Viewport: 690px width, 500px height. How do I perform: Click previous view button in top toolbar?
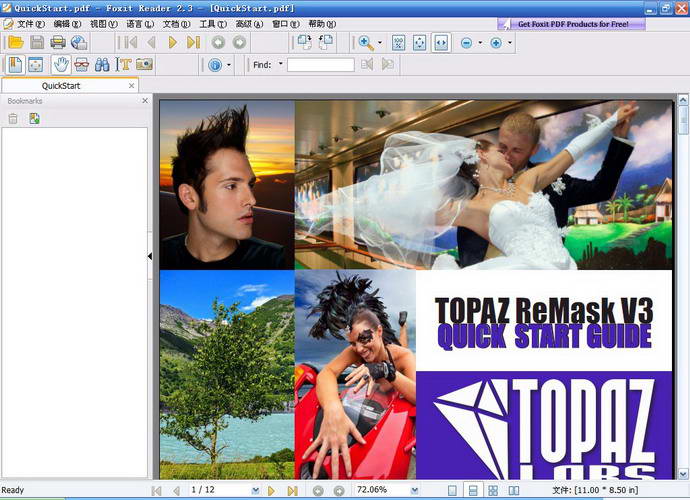coord(218,43)
